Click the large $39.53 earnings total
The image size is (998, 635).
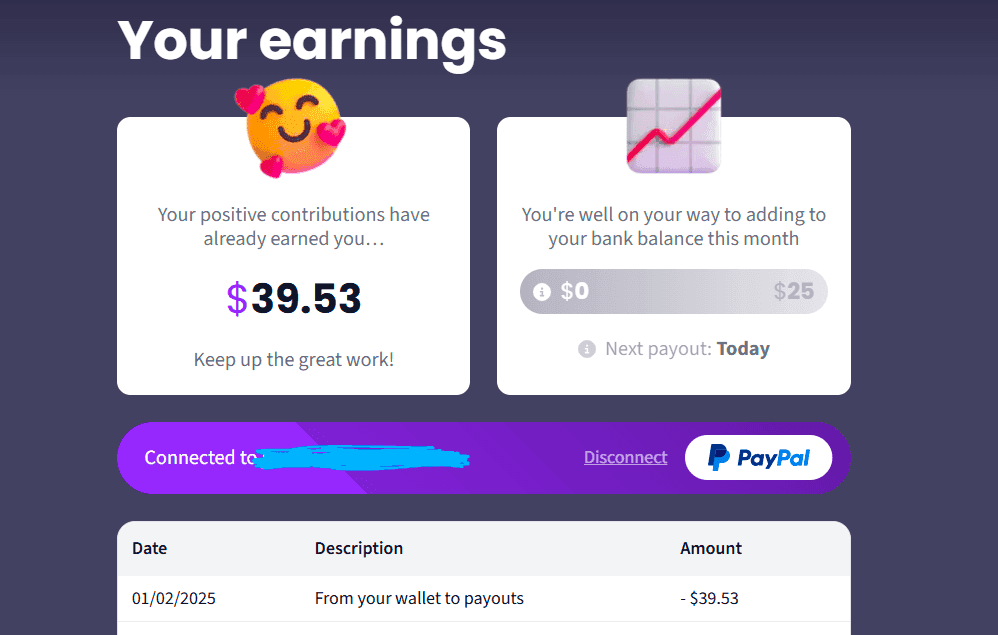pyautogui.click(x=294, y=298)
